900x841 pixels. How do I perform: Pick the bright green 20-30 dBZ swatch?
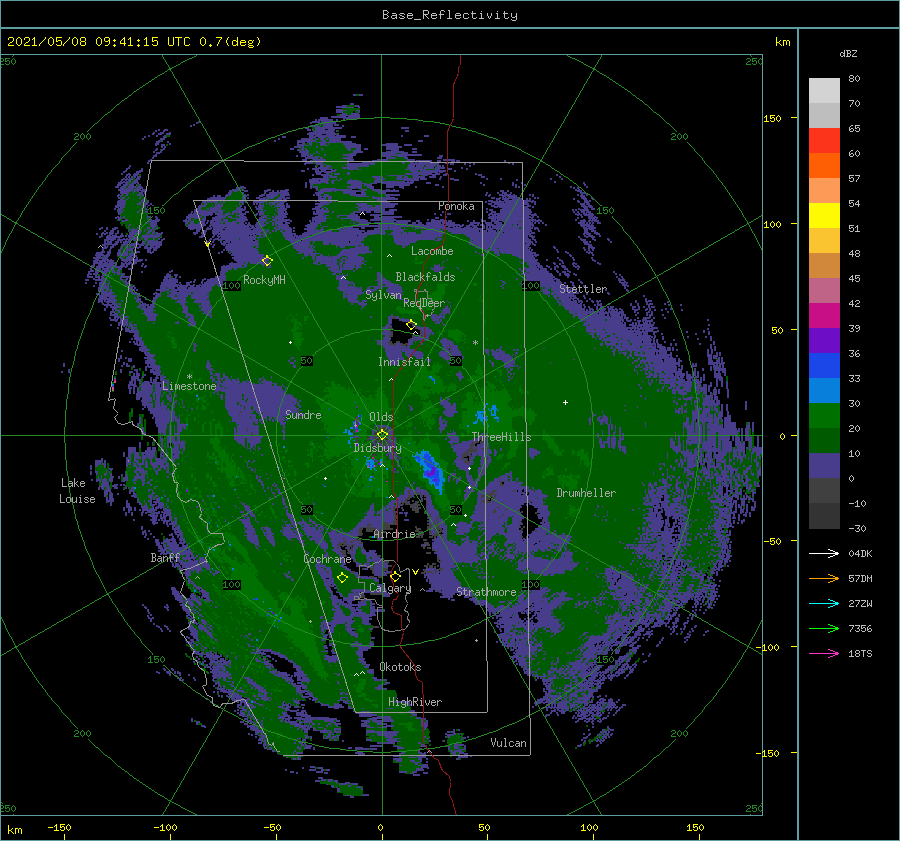[x=824, y=415]
